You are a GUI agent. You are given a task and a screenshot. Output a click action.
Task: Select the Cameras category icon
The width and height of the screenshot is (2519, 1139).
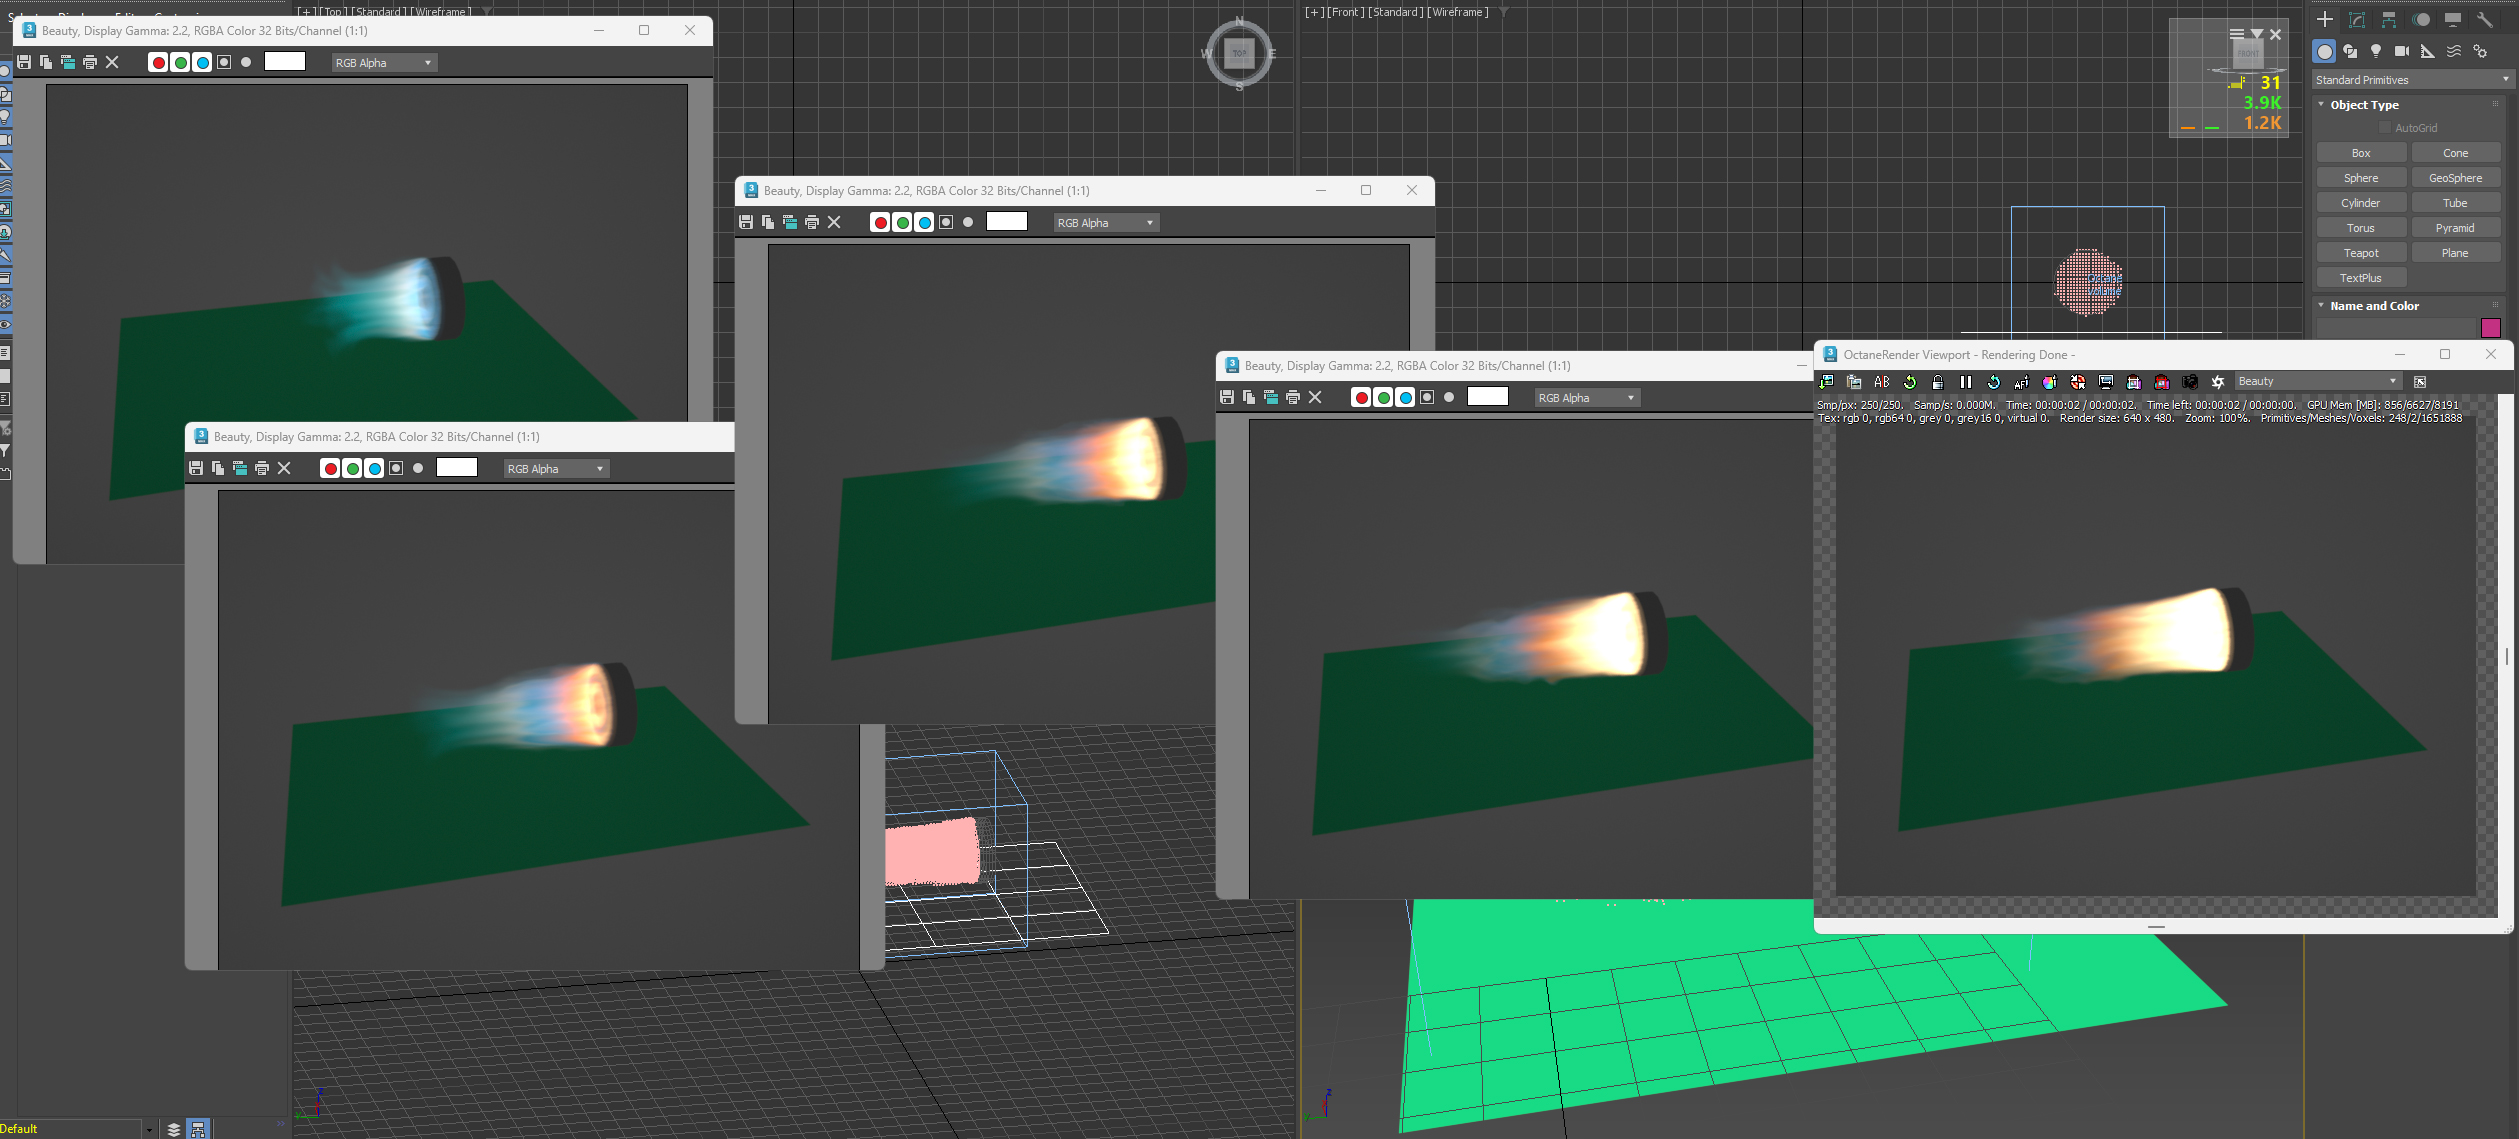tap(2402, 51)
